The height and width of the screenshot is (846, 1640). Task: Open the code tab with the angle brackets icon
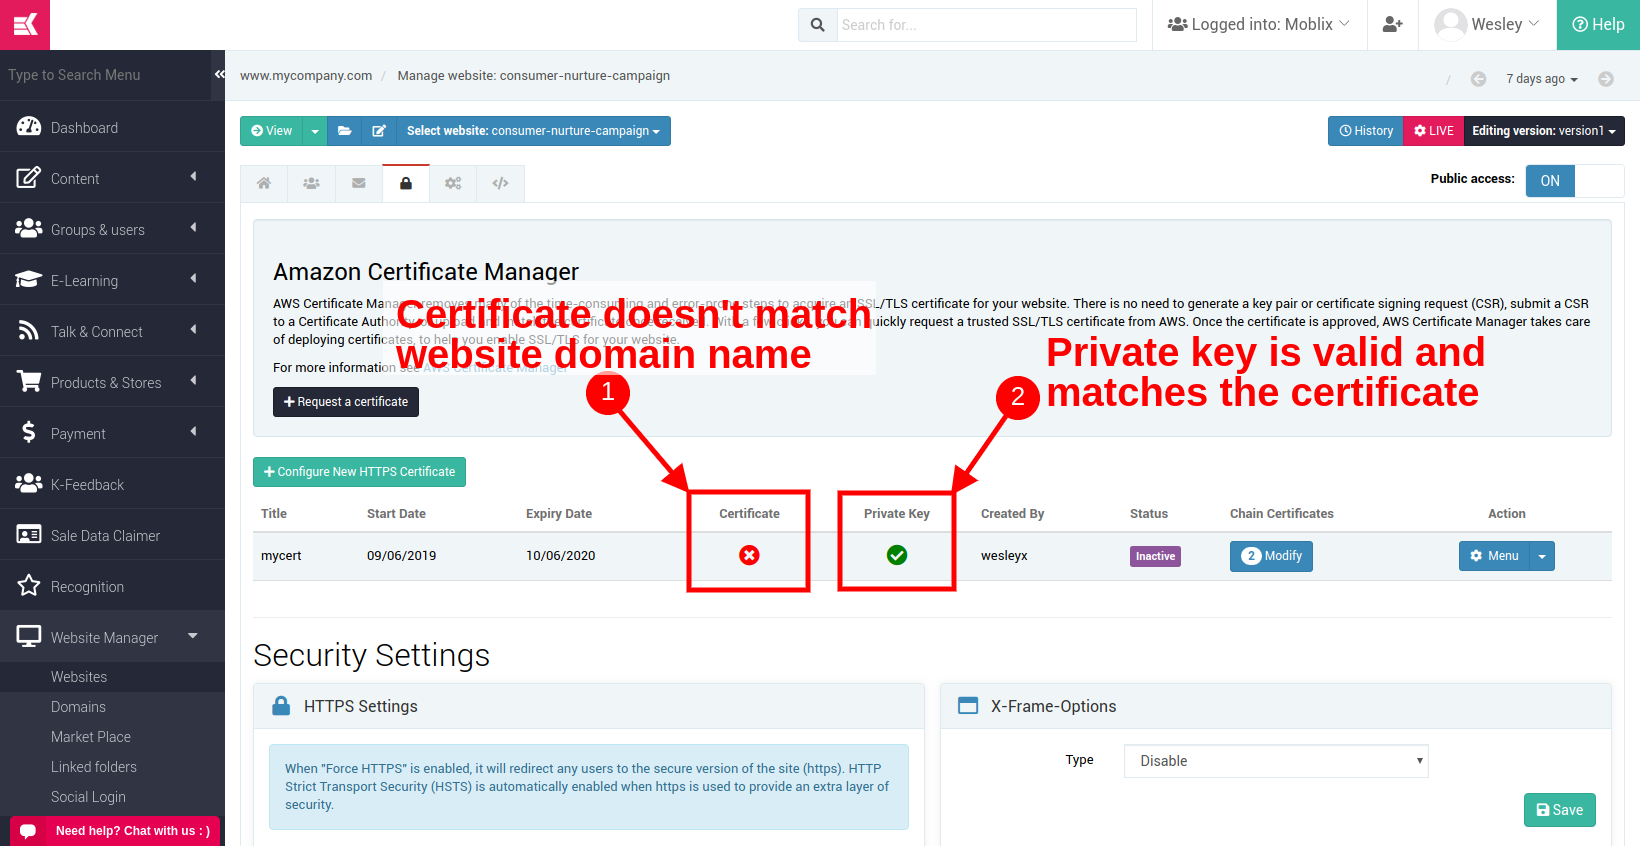click(x=501, y=183)
